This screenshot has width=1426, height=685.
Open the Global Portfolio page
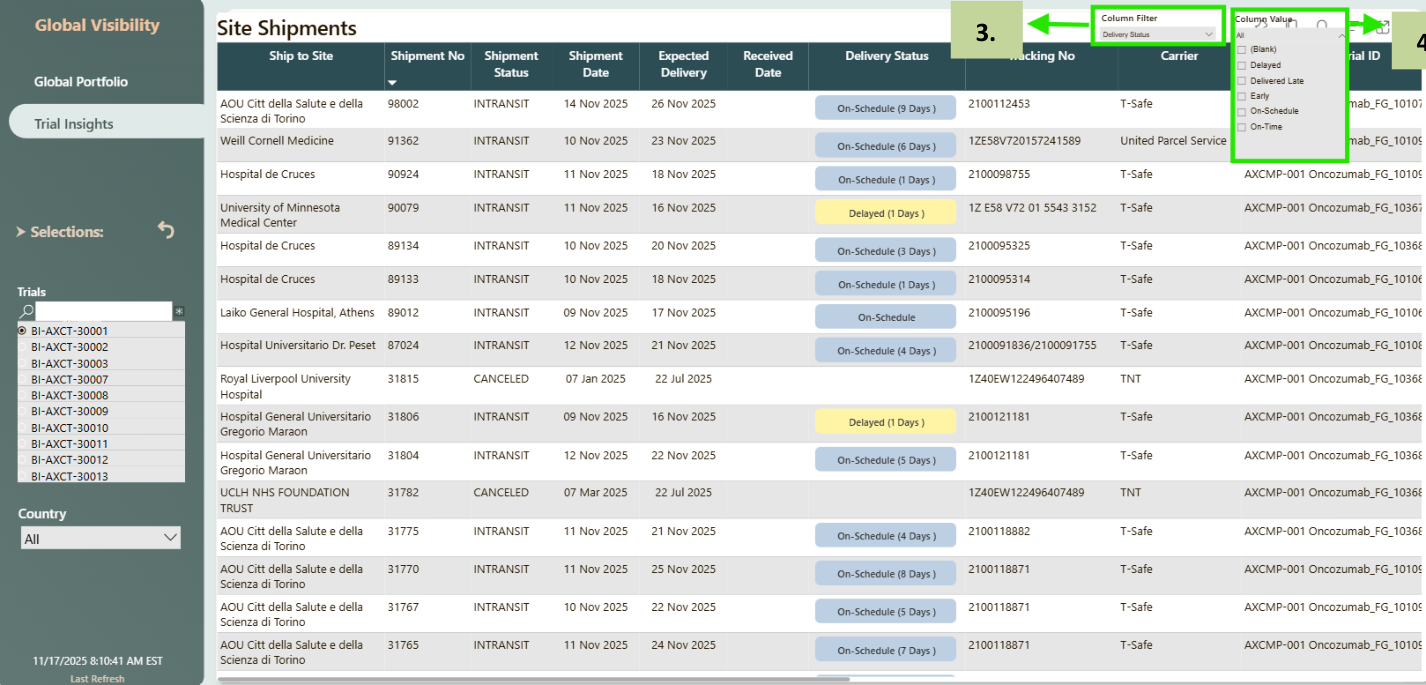pos(81,82)
